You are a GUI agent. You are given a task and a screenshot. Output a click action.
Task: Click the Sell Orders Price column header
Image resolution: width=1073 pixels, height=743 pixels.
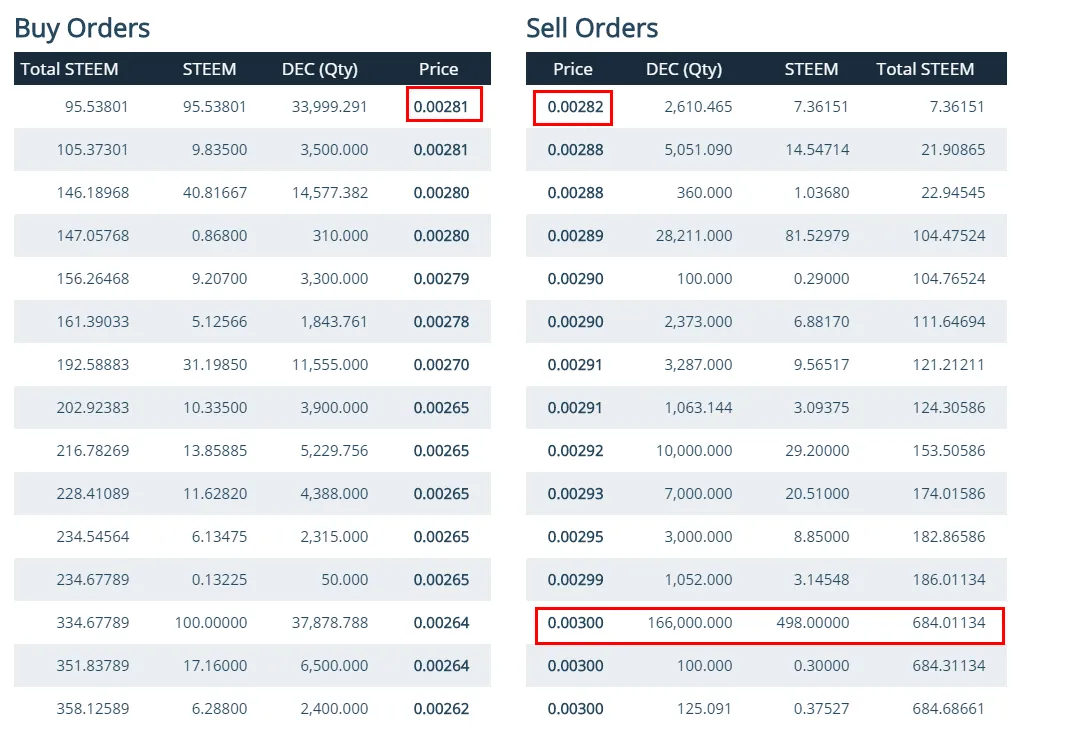tap(573, 69)
